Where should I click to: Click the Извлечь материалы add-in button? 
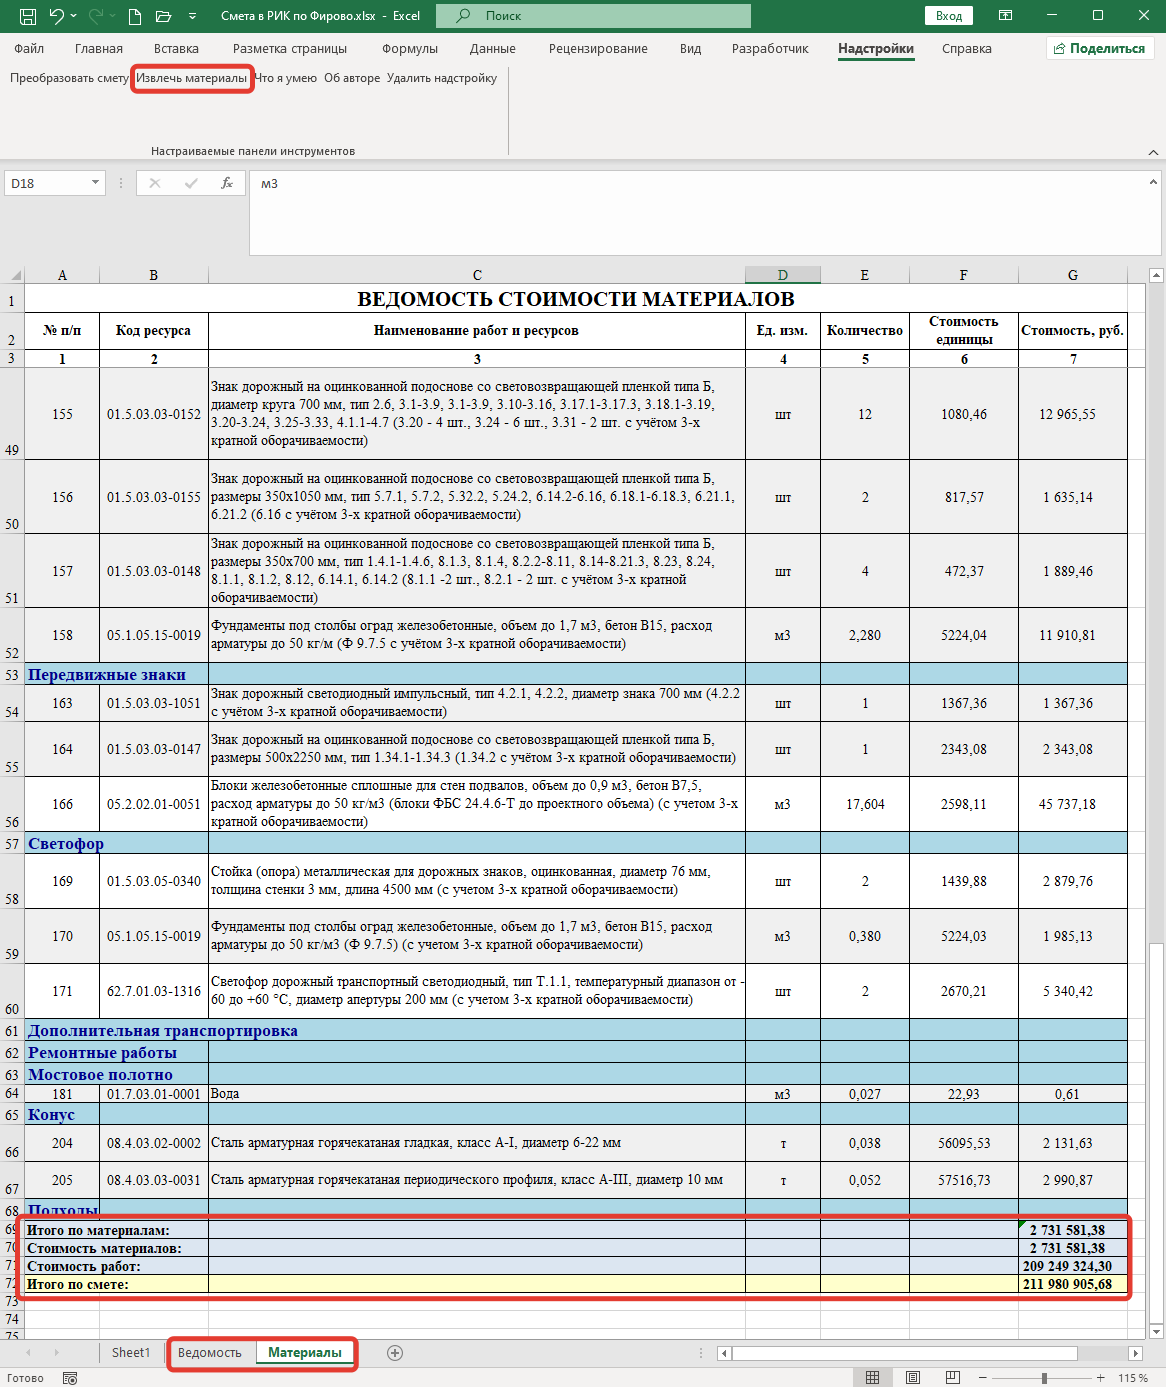191,78
